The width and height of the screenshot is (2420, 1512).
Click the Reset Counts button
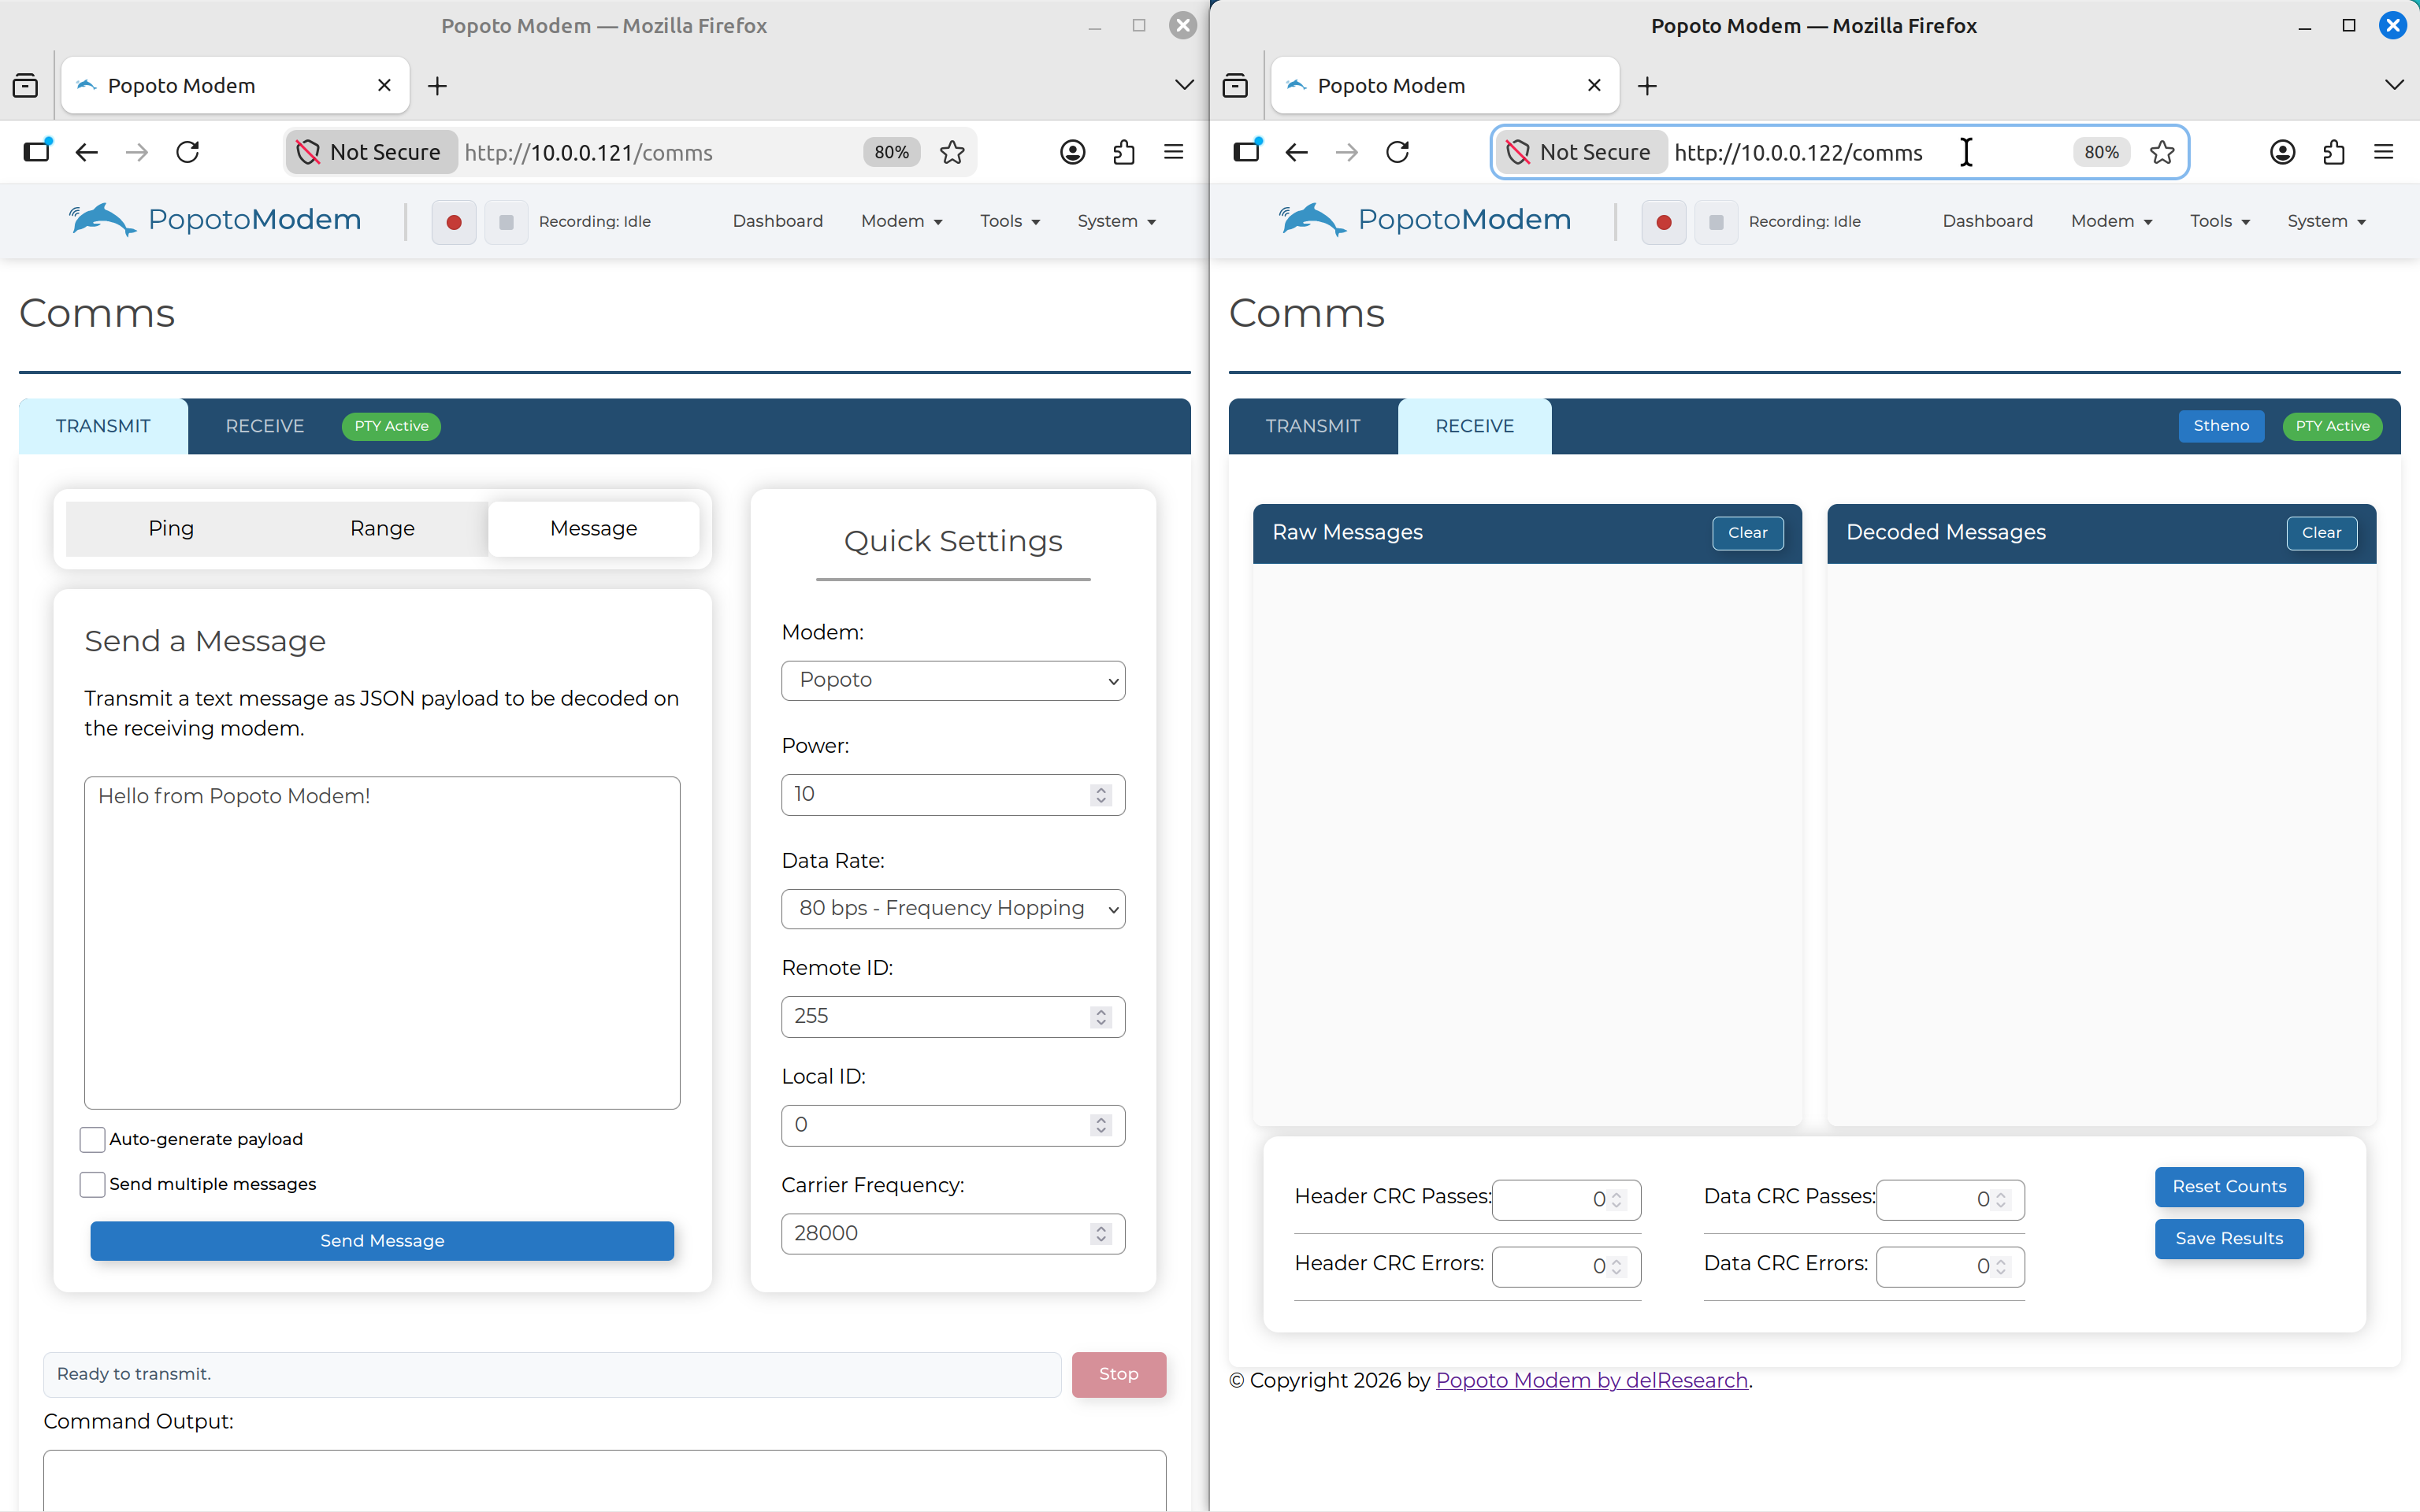(x=2229, y=1187)
